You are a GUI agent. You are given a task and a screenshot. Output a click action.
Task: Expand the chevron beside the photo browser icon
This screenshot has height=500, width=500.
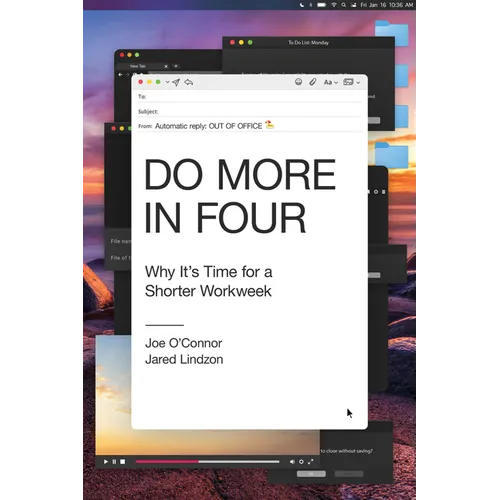tap(358, 82)
